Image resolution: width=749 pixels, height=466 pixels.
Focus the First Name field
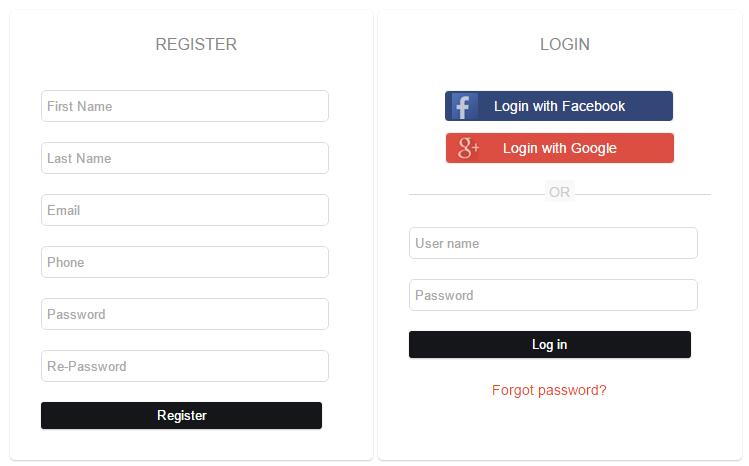click(185, 106)
